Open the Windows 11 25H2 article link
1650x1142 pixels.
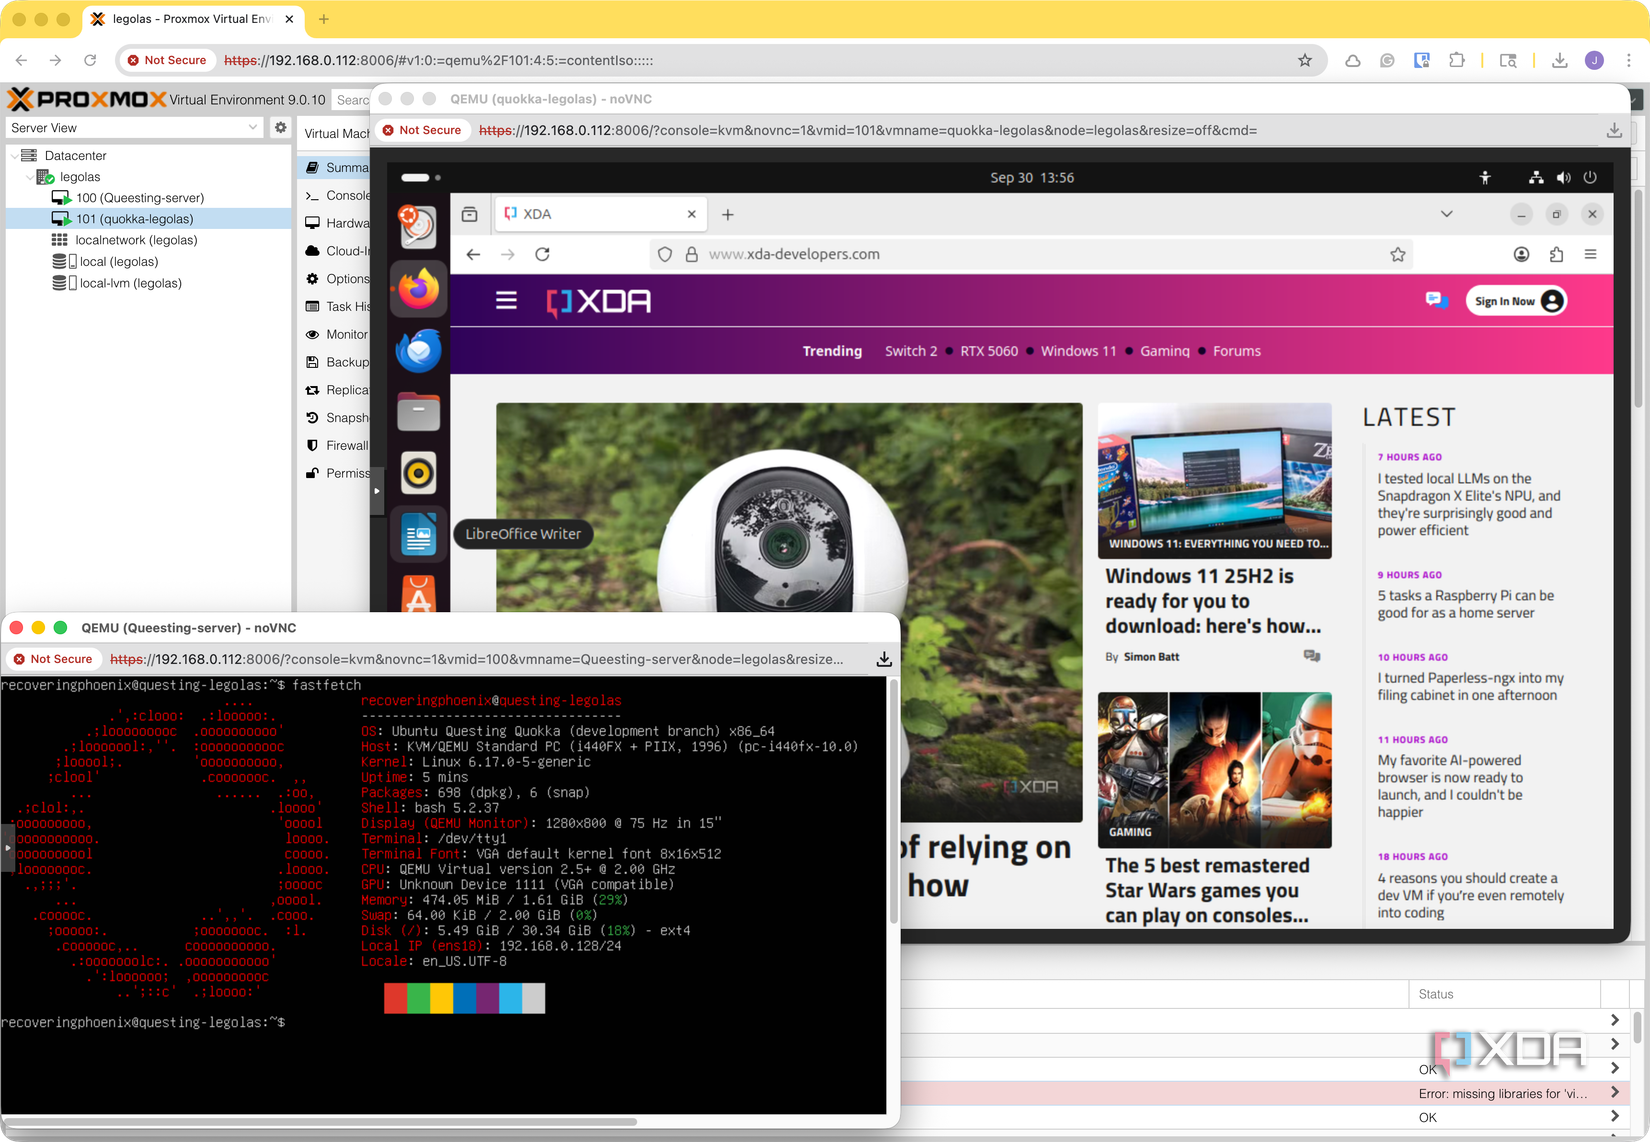tap(1213, 601)
